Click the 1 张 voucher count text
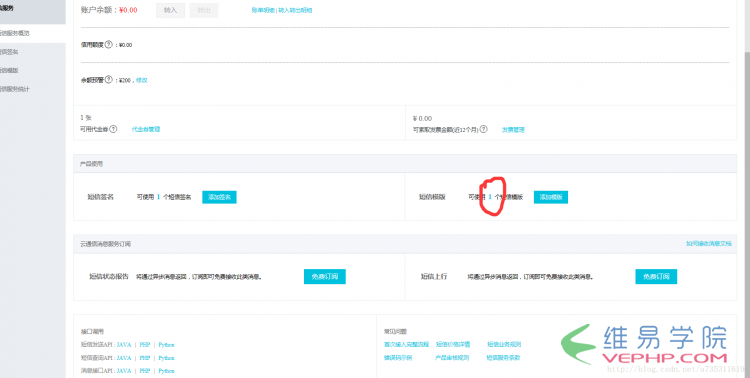The image size is (750, 378). [86, 118]
